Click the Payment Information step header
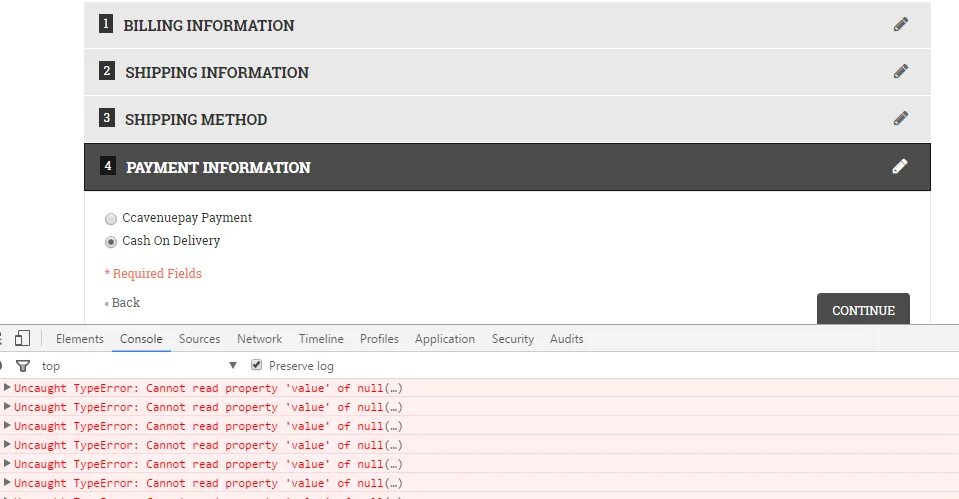This screenshot has width=959, height=499. pos(507,167)
